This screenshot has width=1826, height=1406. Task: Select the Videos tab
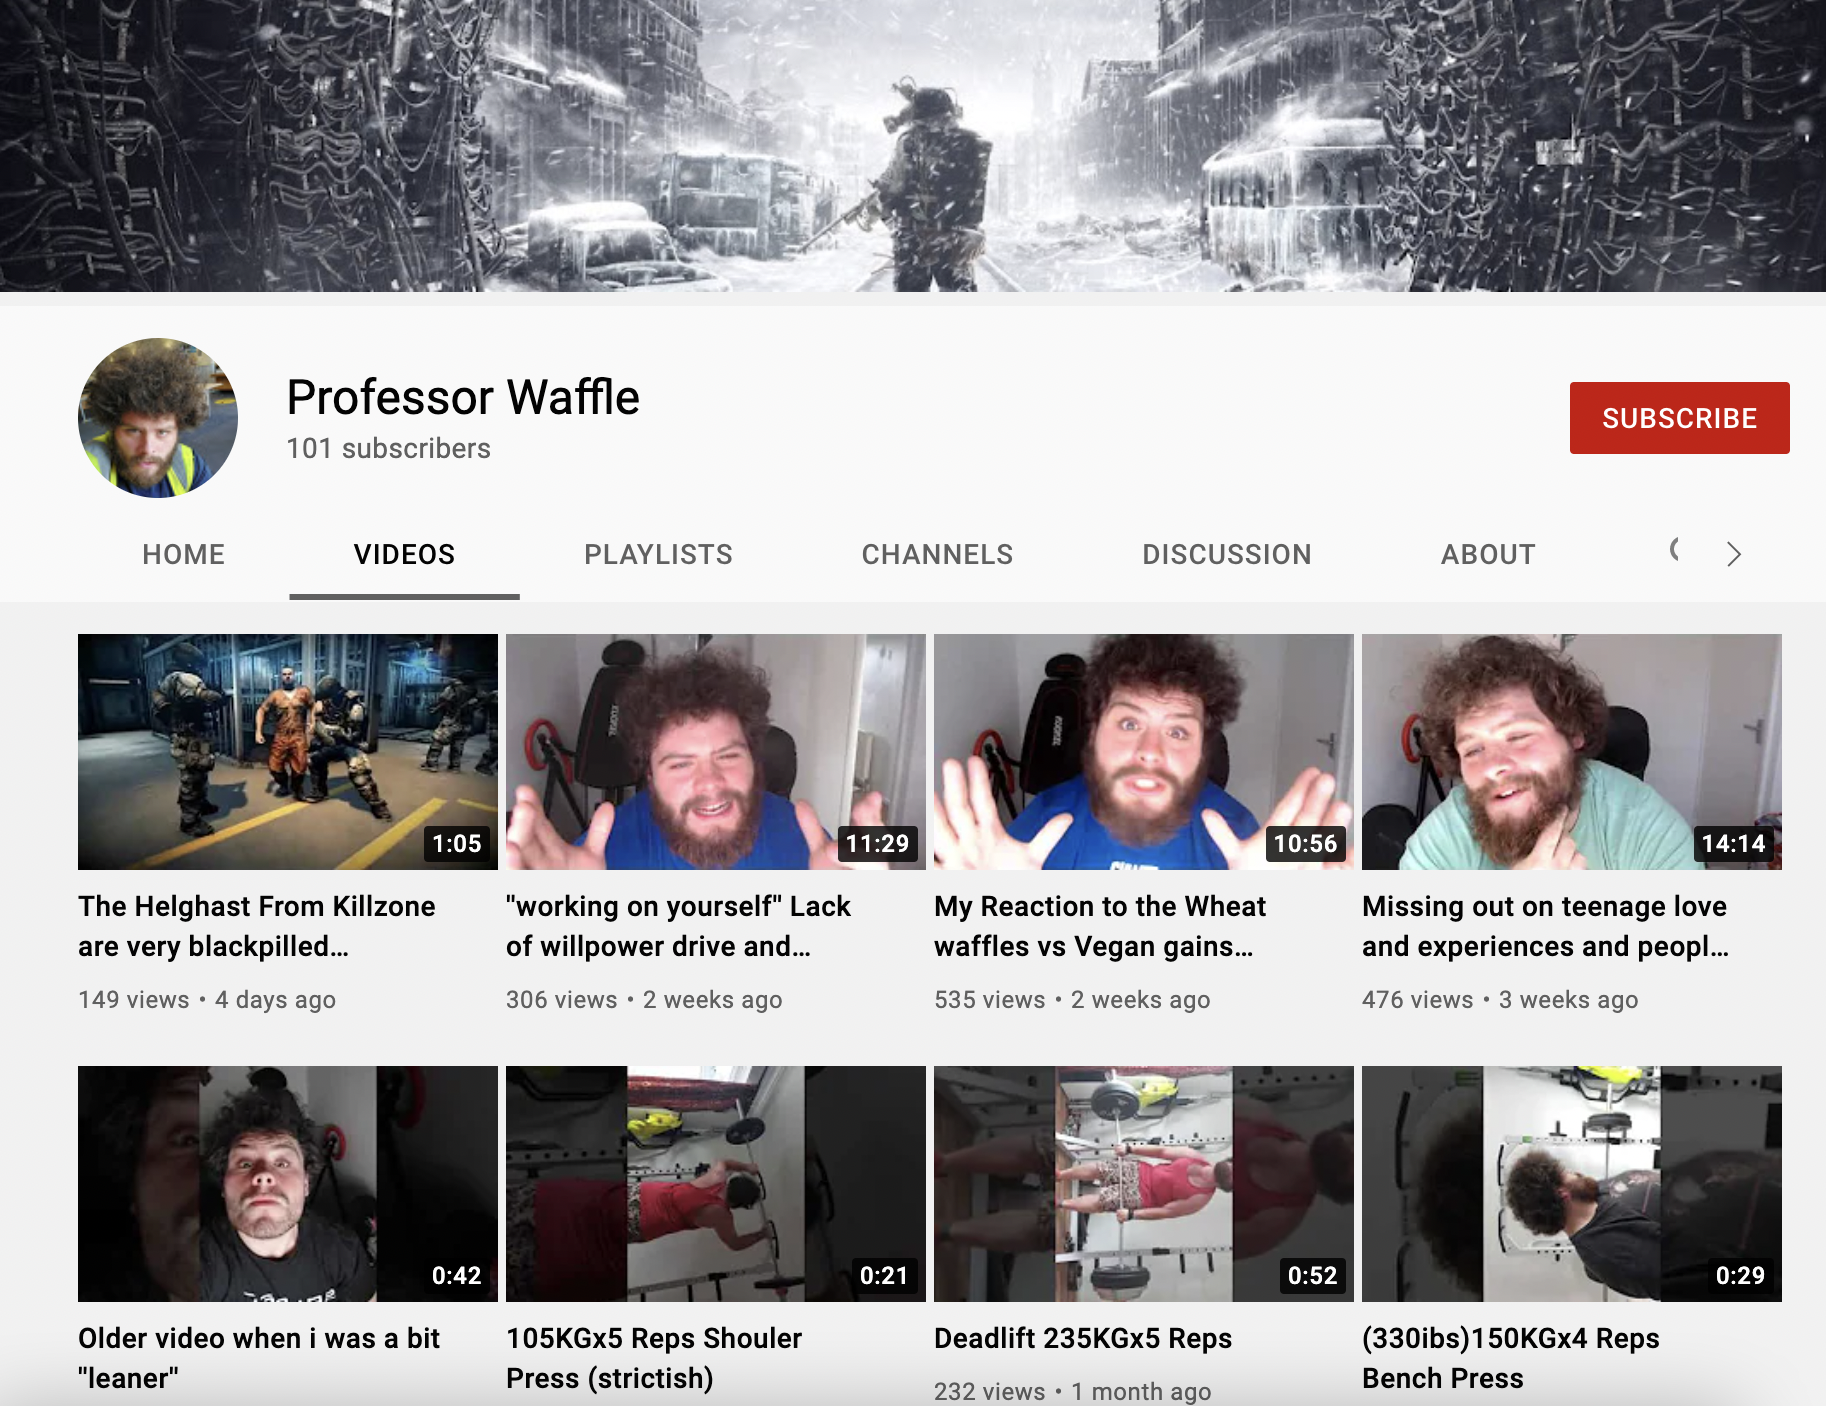coord(404,554)
